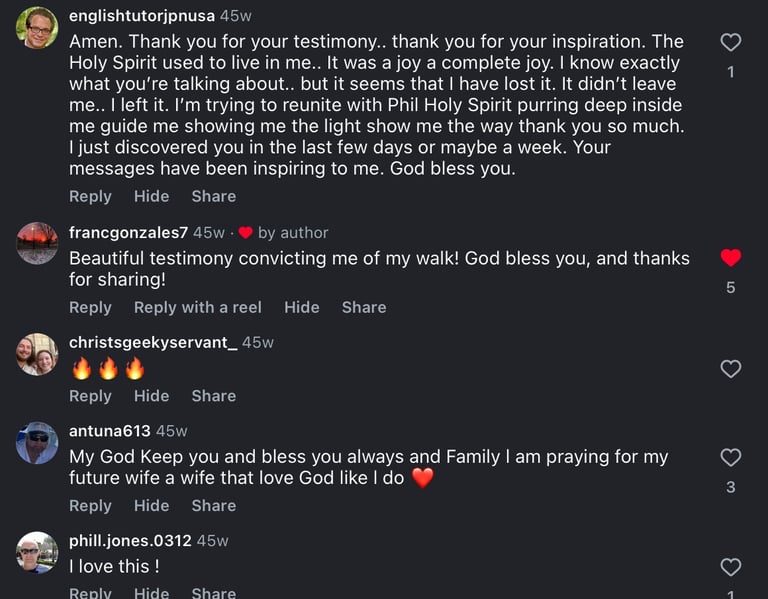View christsgeekyservant_ profile photo

point(37,354)
